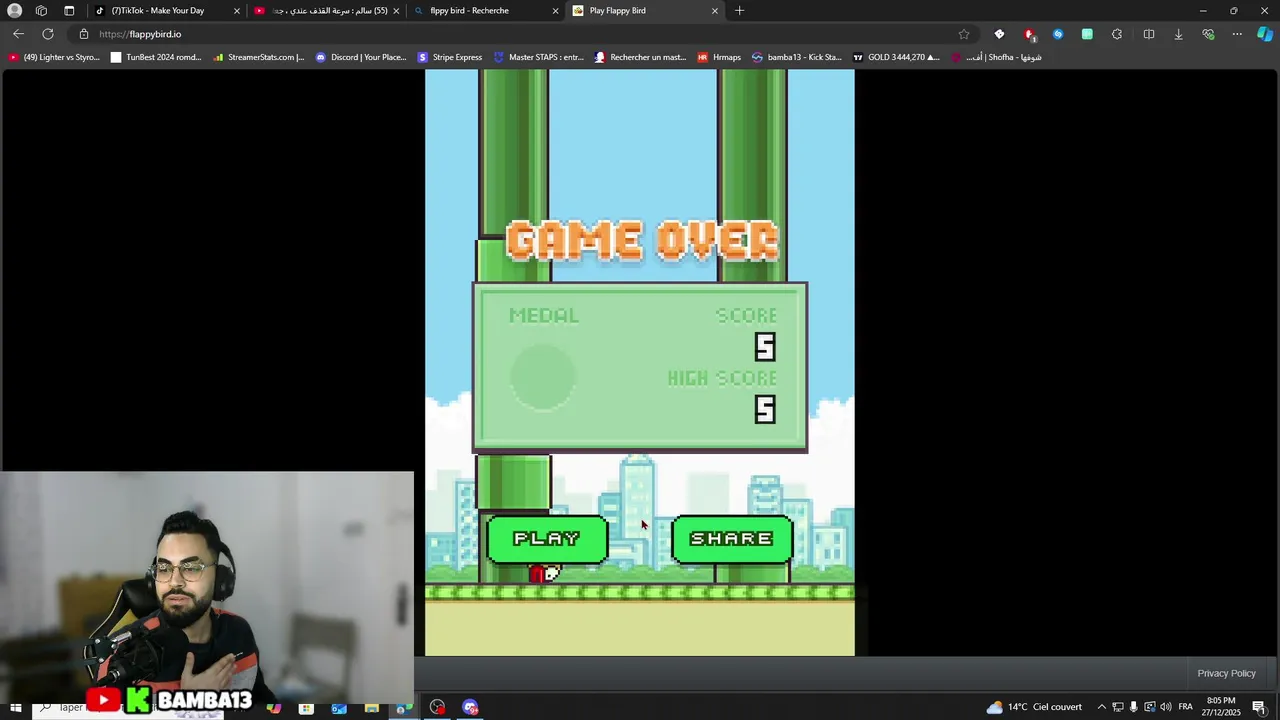
Task: Open the Master STAPS bookmark
Action: click(538, 57)
